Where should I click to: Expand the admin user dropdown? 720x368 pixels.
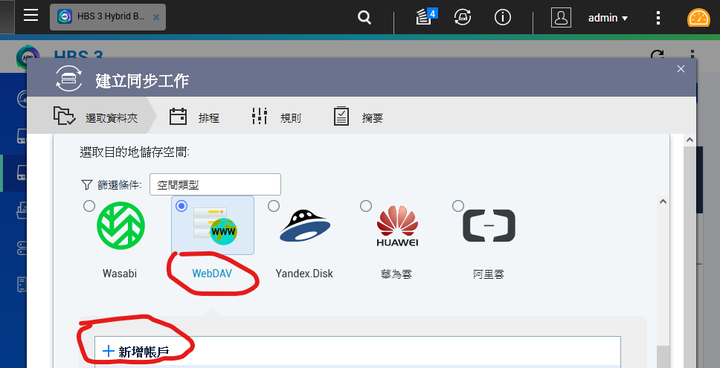tap(608, 18)
